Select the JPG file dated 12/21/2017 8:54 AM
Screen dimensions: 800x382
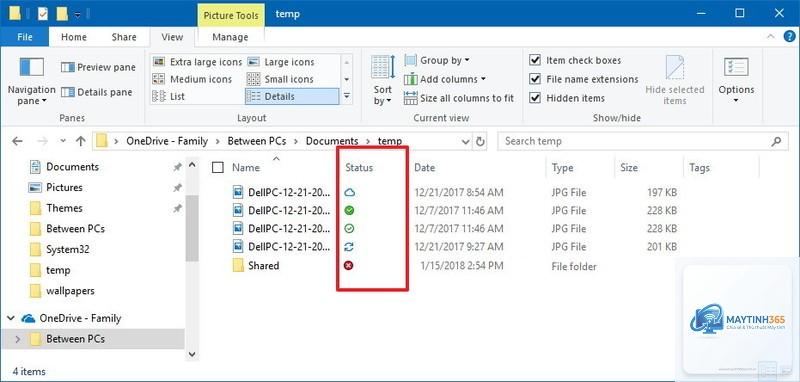pos(282,192)
